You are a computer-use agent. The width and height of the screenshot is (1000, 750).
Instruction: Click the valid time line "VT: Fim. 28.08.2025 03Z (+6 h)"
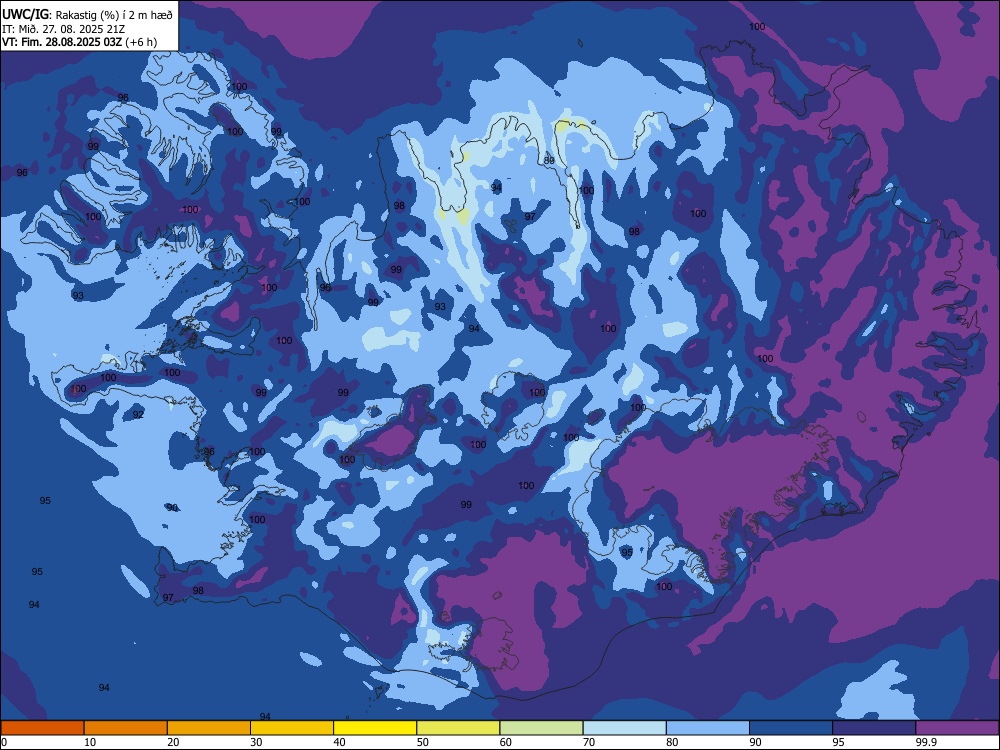point(79,42)
